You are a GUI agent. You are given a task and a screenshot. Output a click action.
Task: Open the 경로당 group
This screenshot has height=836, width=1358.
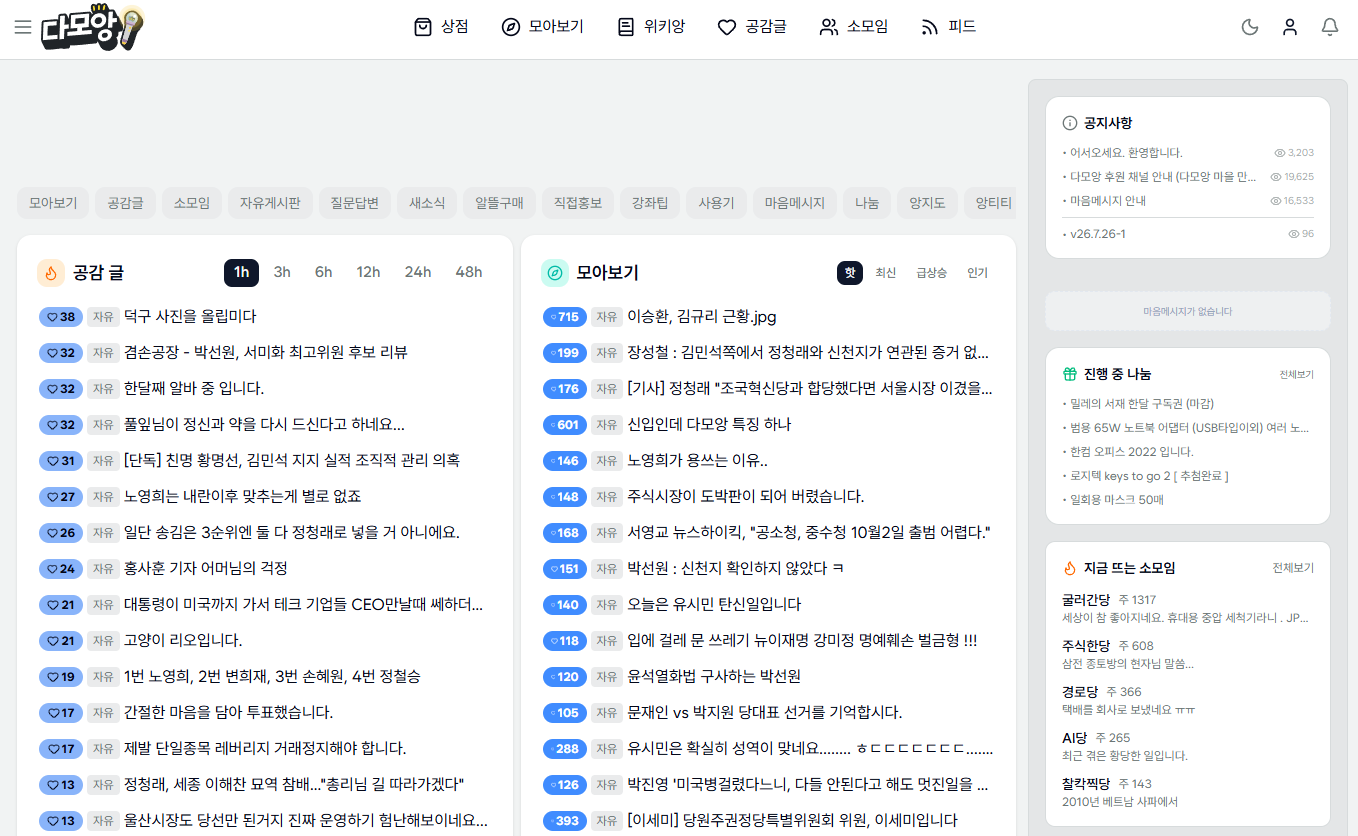click(1079, 692)
